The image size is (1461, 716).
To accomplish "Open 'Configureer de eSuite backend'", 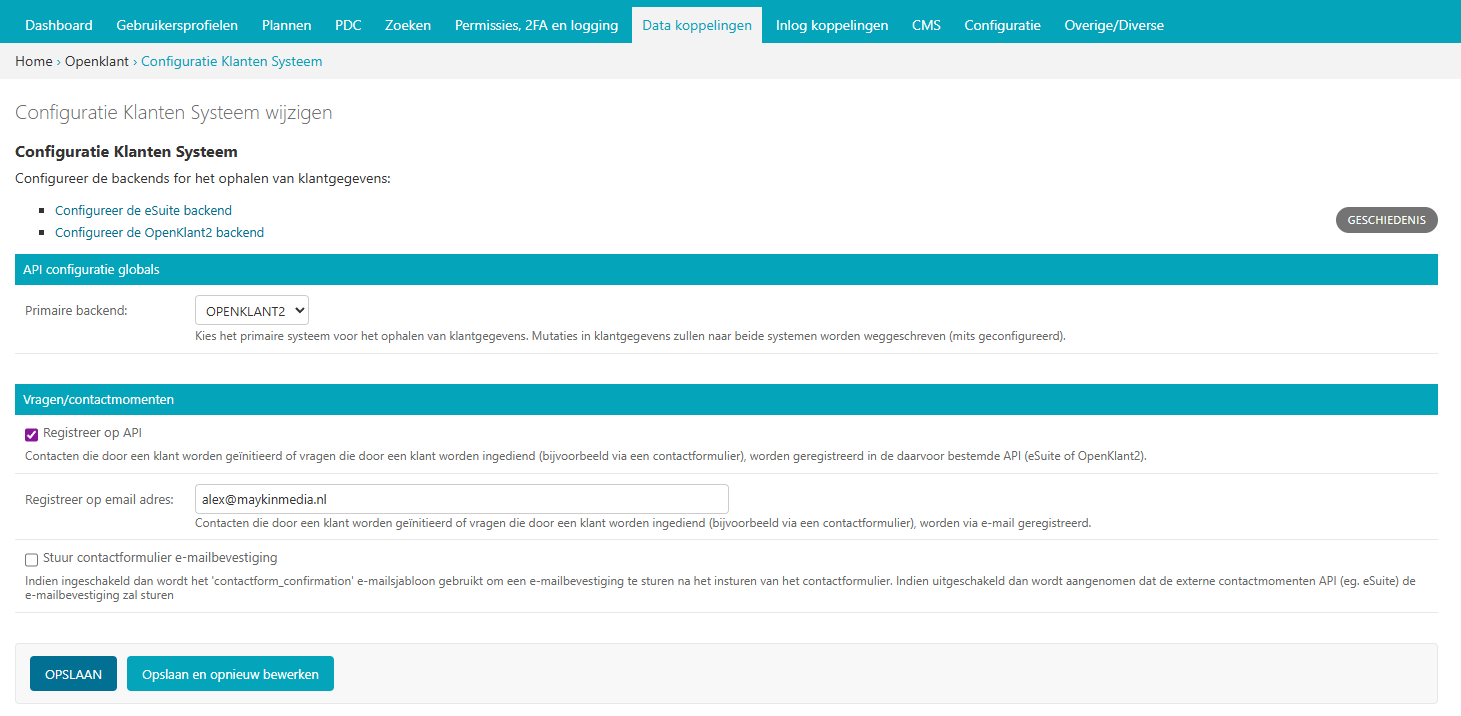I will pos(143,210).
